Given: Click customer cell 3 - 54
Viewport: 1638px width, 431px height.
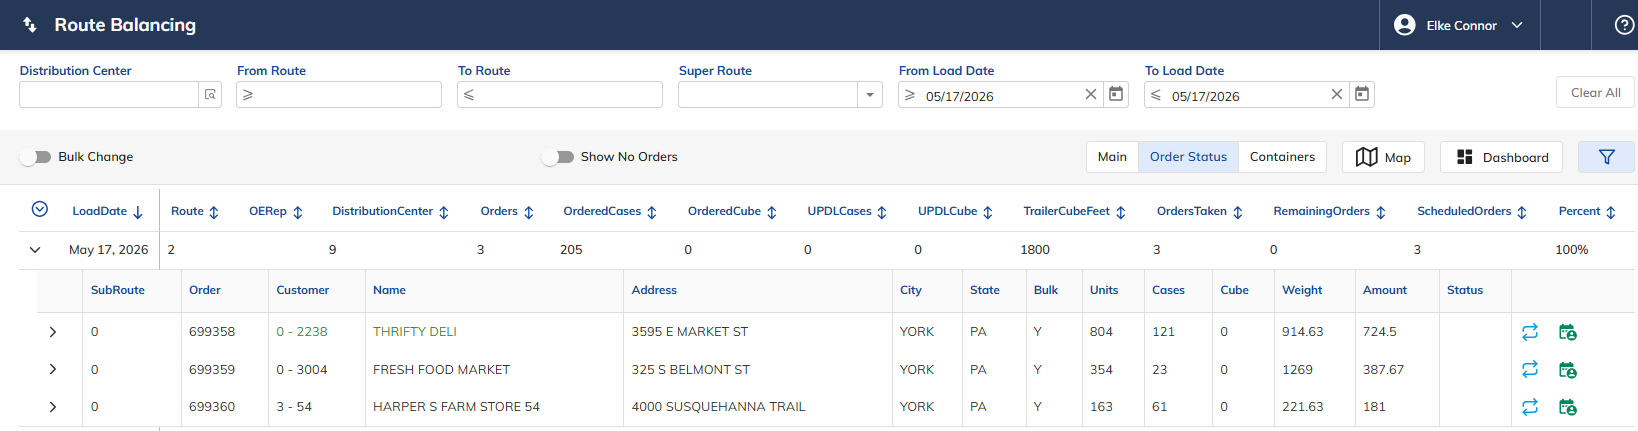Looking at the screenshot, I should point(294,407).
